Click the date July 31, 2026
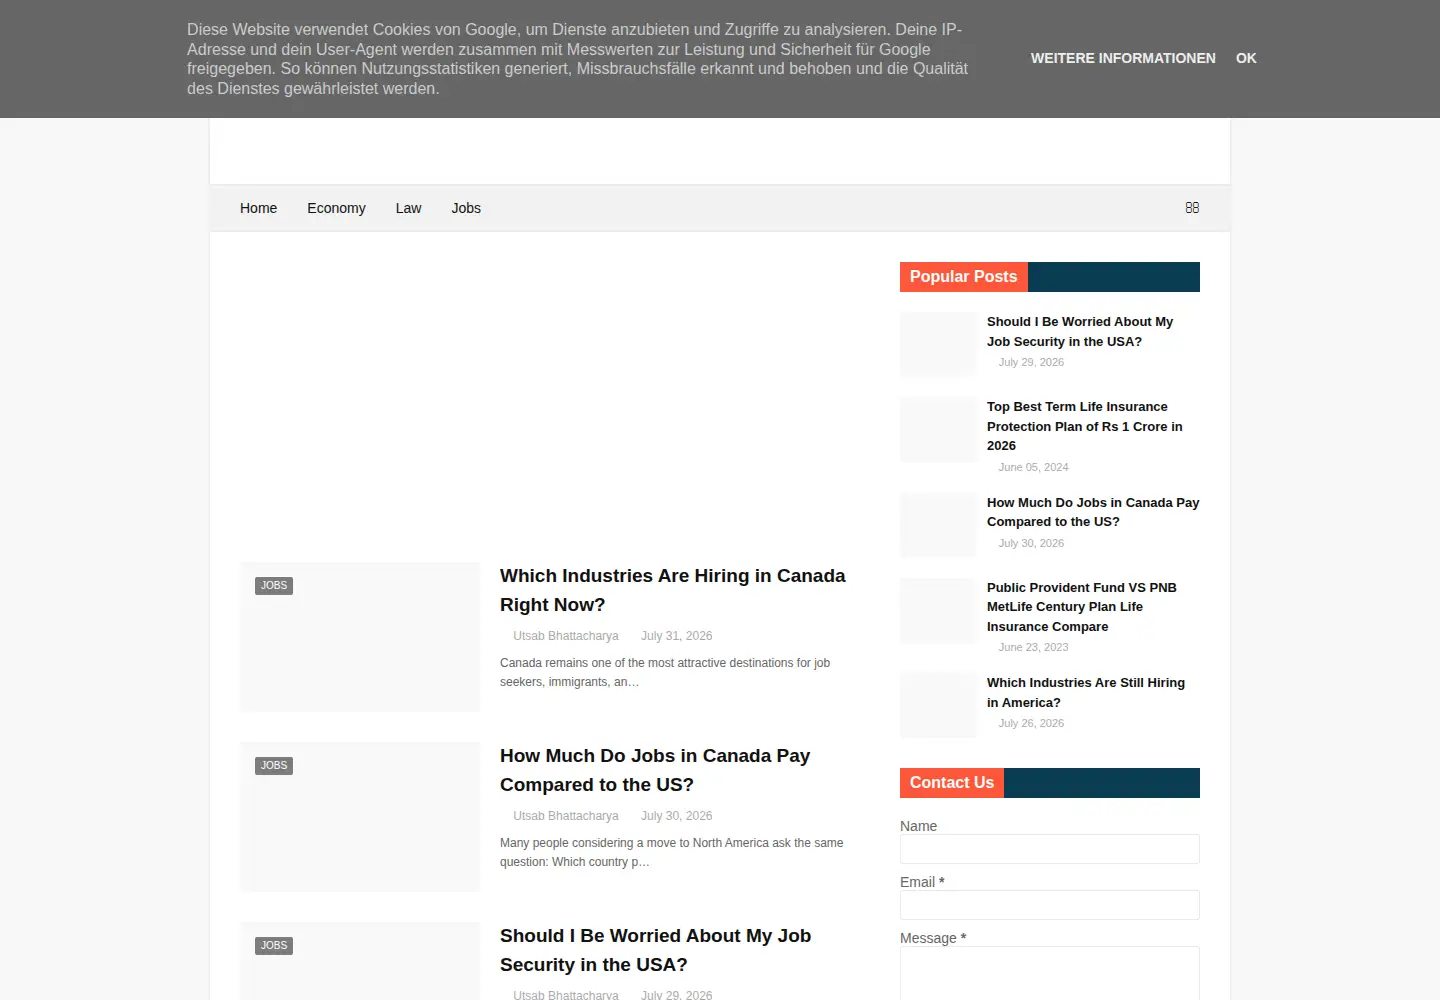Image resolution: width=1440 pixels, height=1000 pixels. pos(677,636)
